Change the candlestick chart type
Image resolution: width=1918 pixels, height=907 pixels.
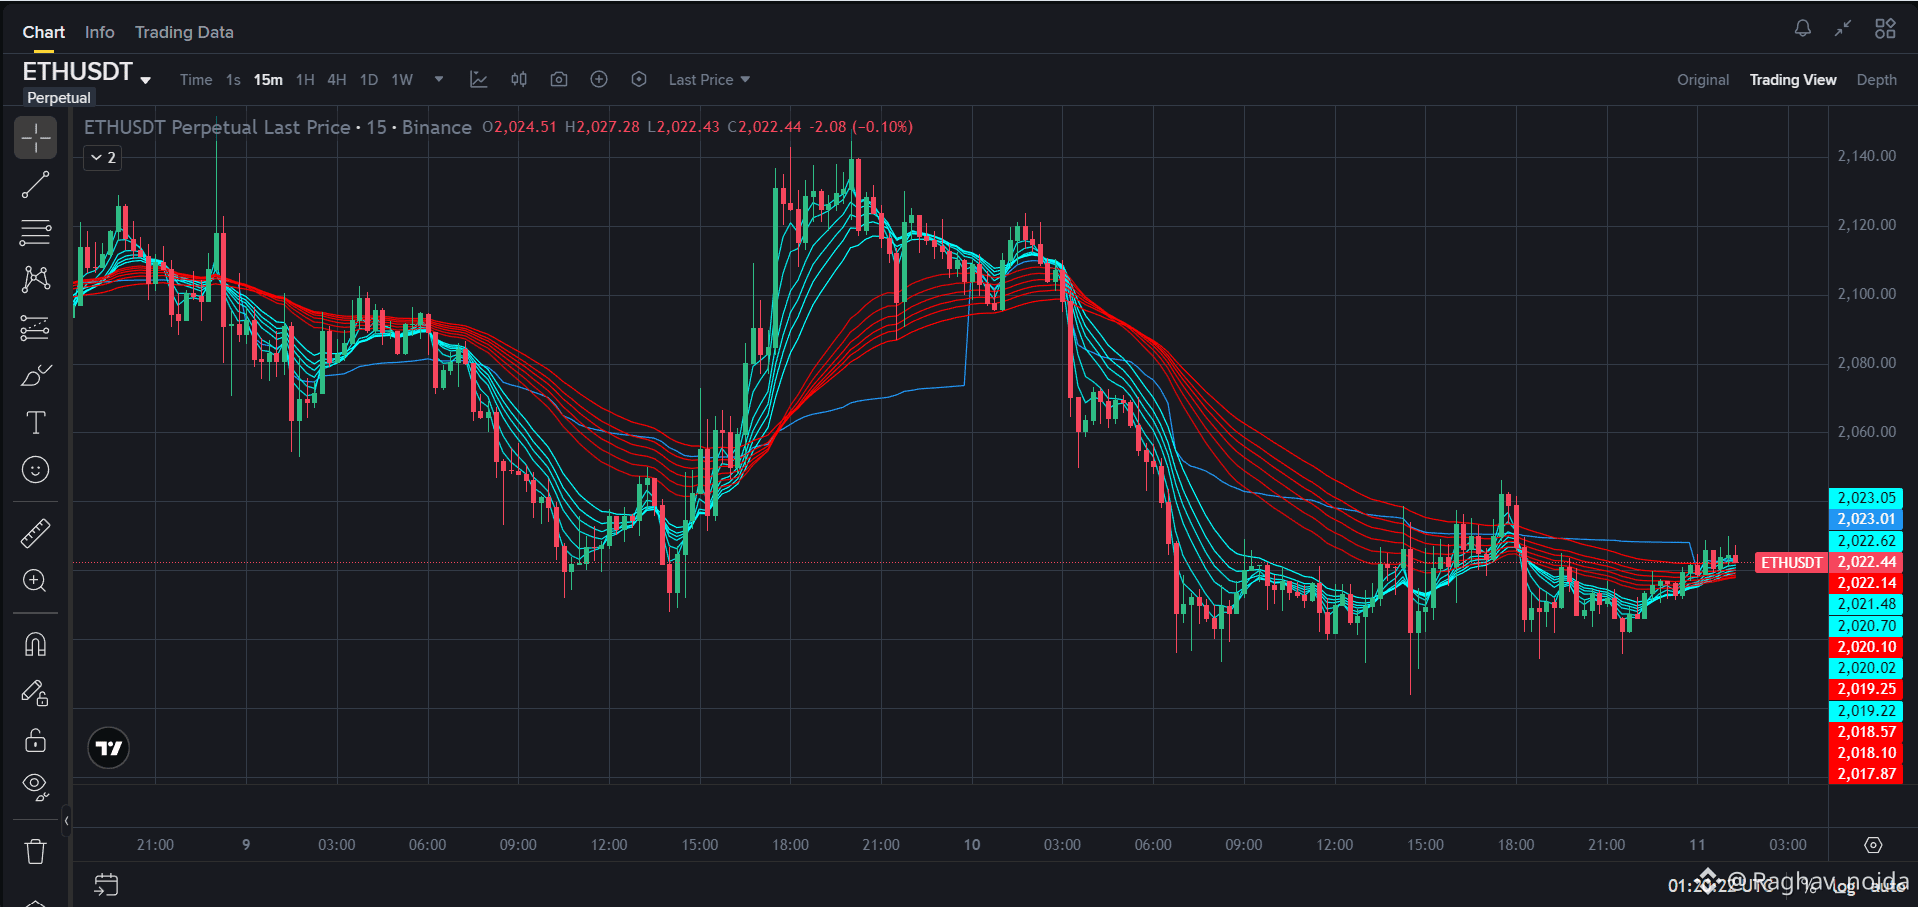tap(519, 79)
